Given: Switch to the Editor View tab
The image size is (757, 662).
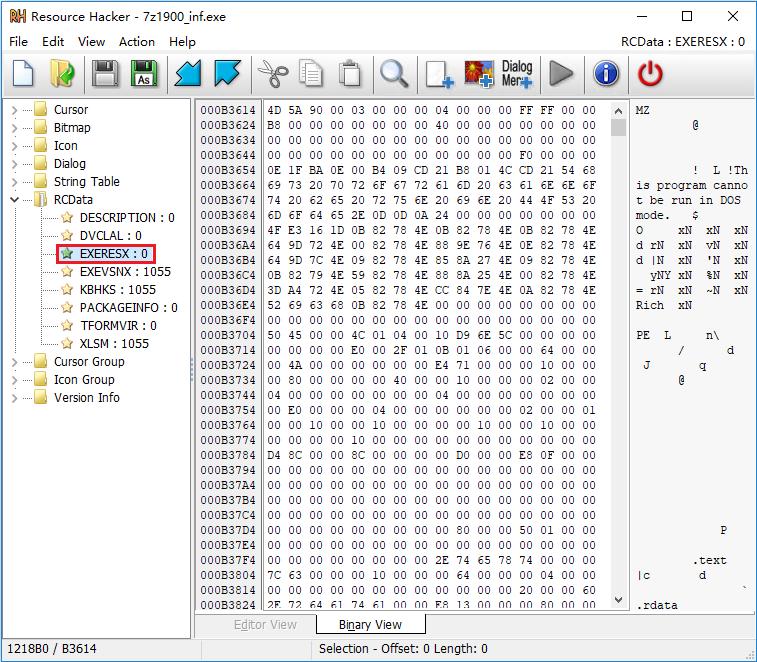Looking at the screenshot, I should click(x=265, y=625).
